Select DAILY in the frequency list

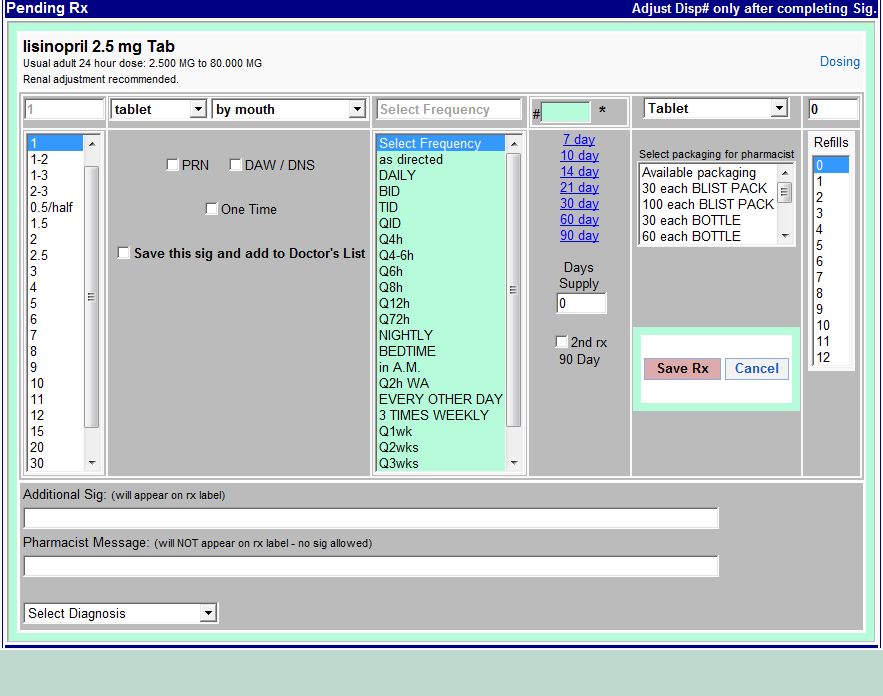click(x=441, y=175)
